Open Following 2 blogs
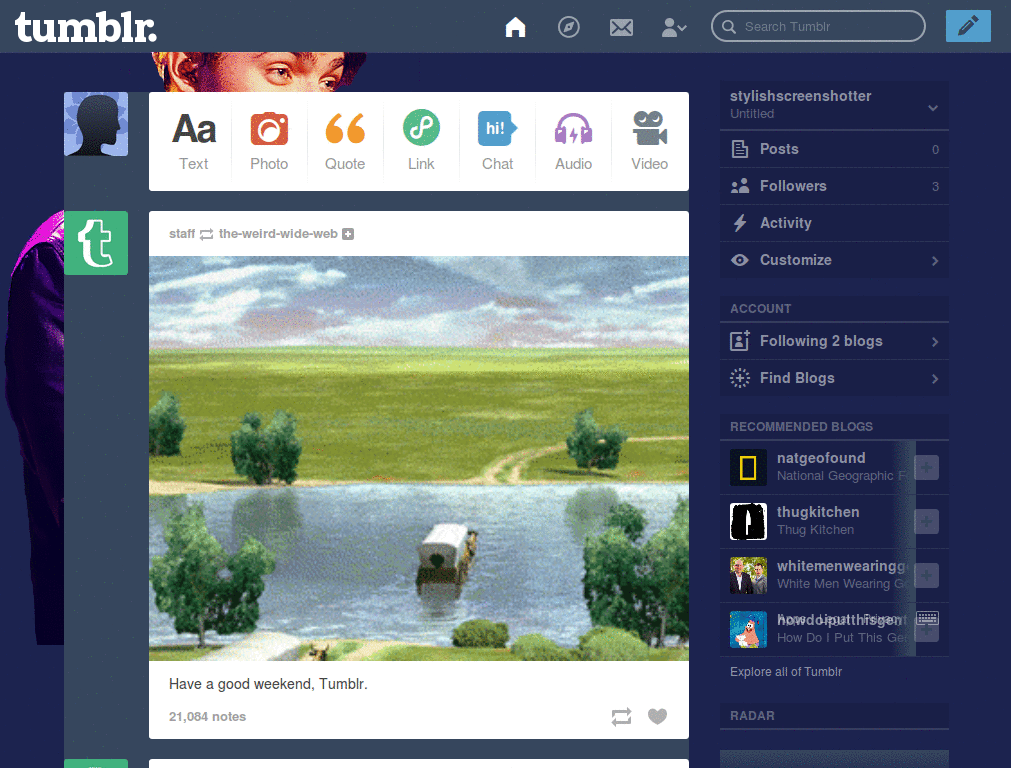1024x768 pixels. [834, 341]
